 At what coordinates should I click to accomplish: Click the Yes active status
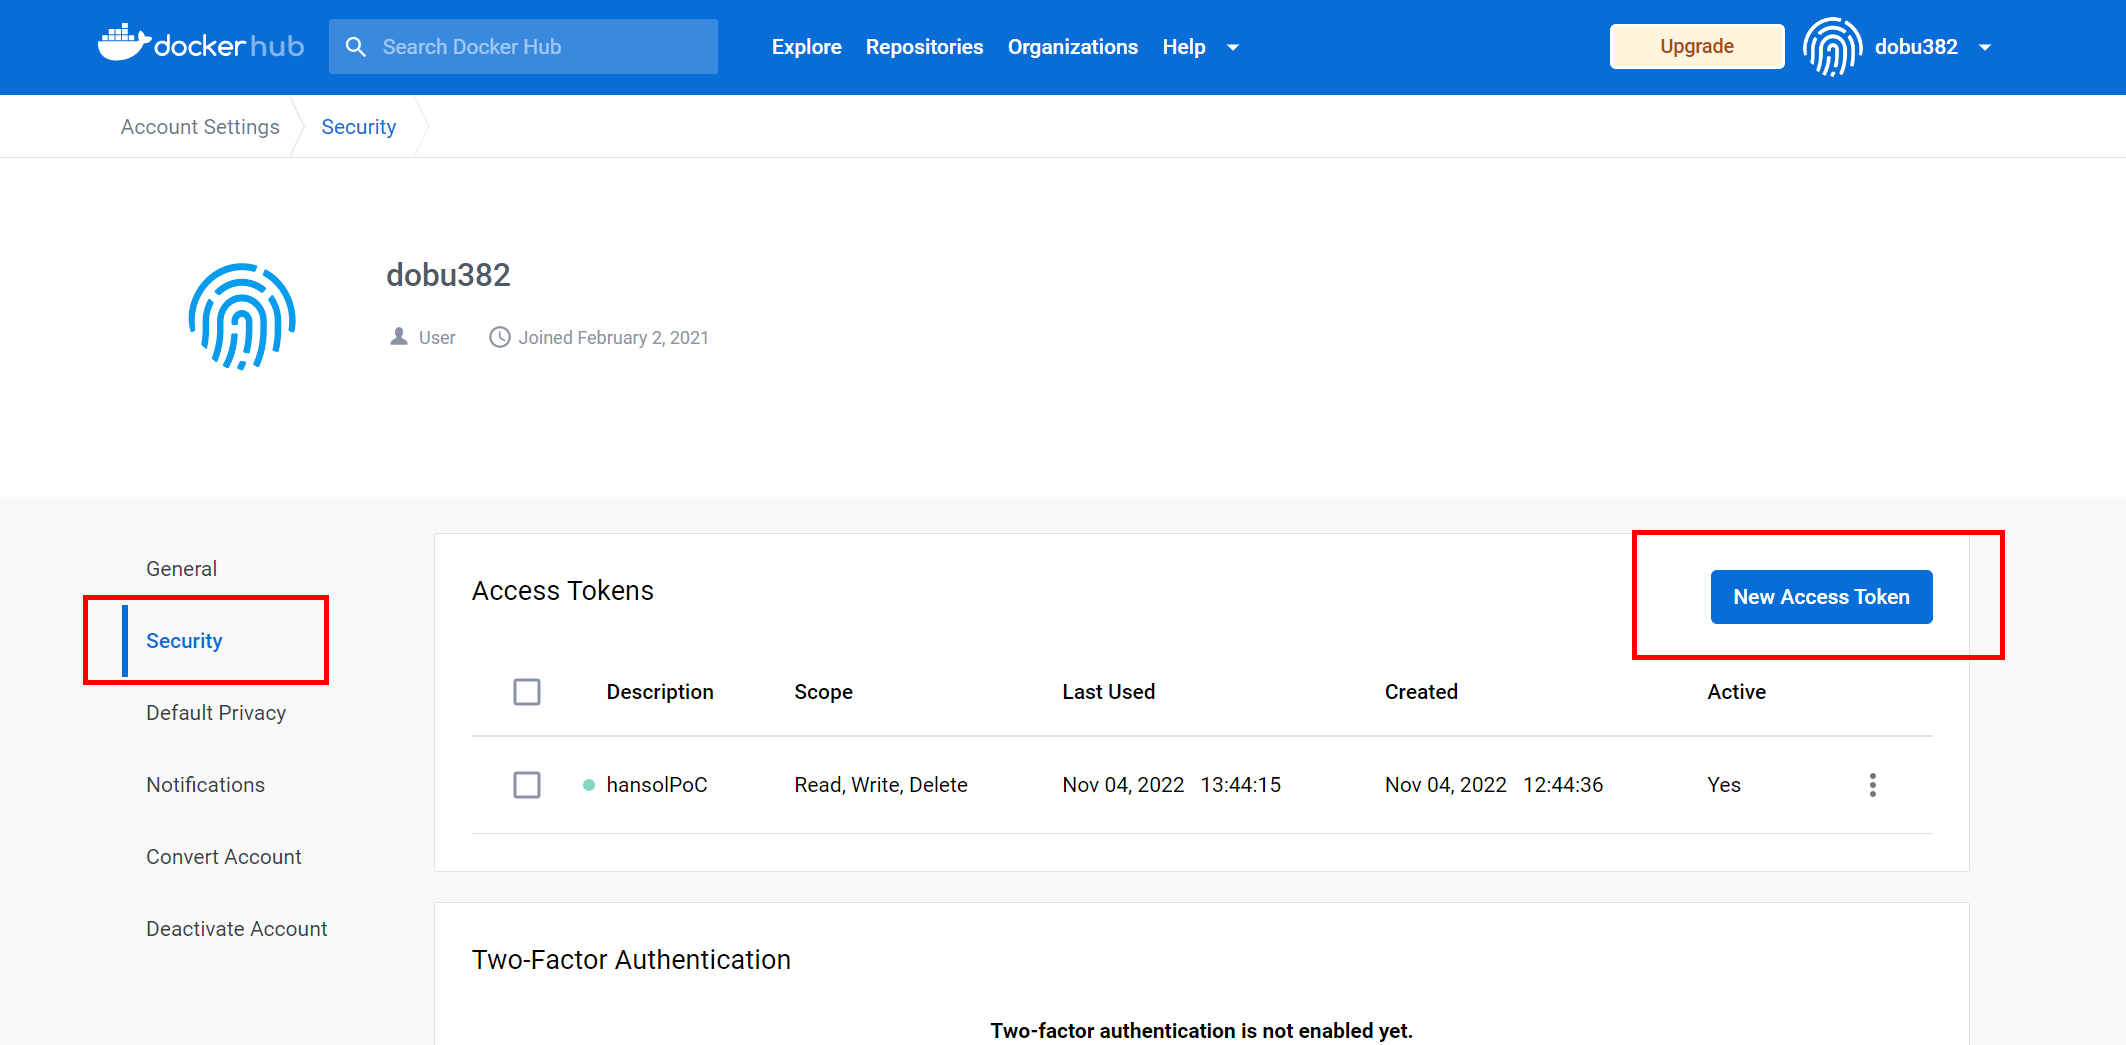(x=1723, y=785)
